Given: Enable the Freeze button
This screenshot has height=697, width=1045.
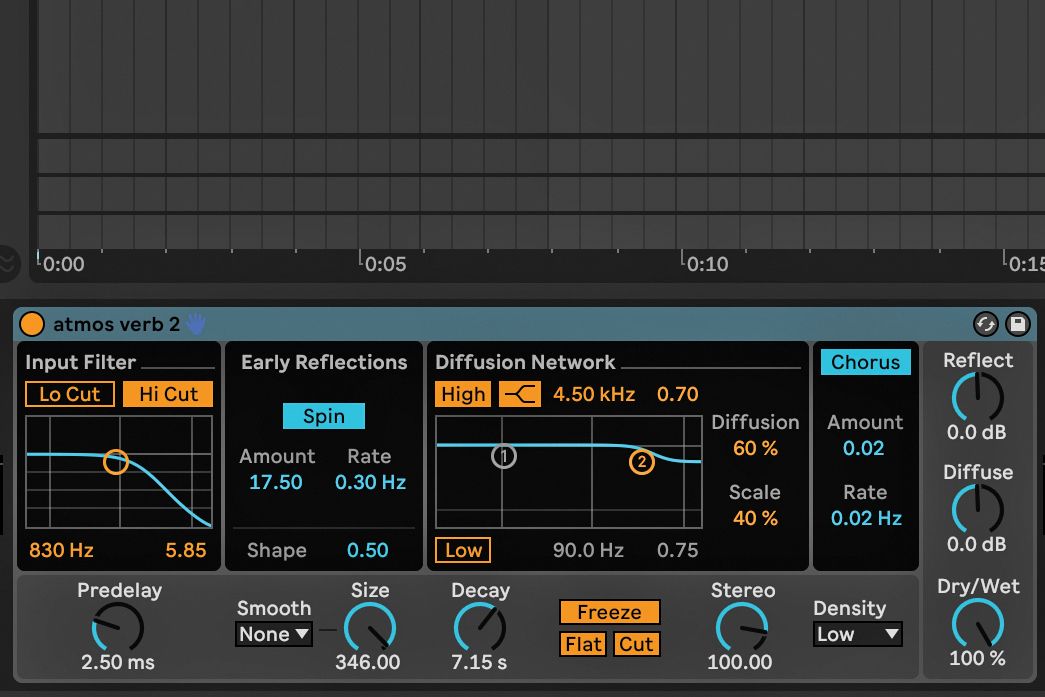Looking at the screenshot, I should tap(609, 612).
